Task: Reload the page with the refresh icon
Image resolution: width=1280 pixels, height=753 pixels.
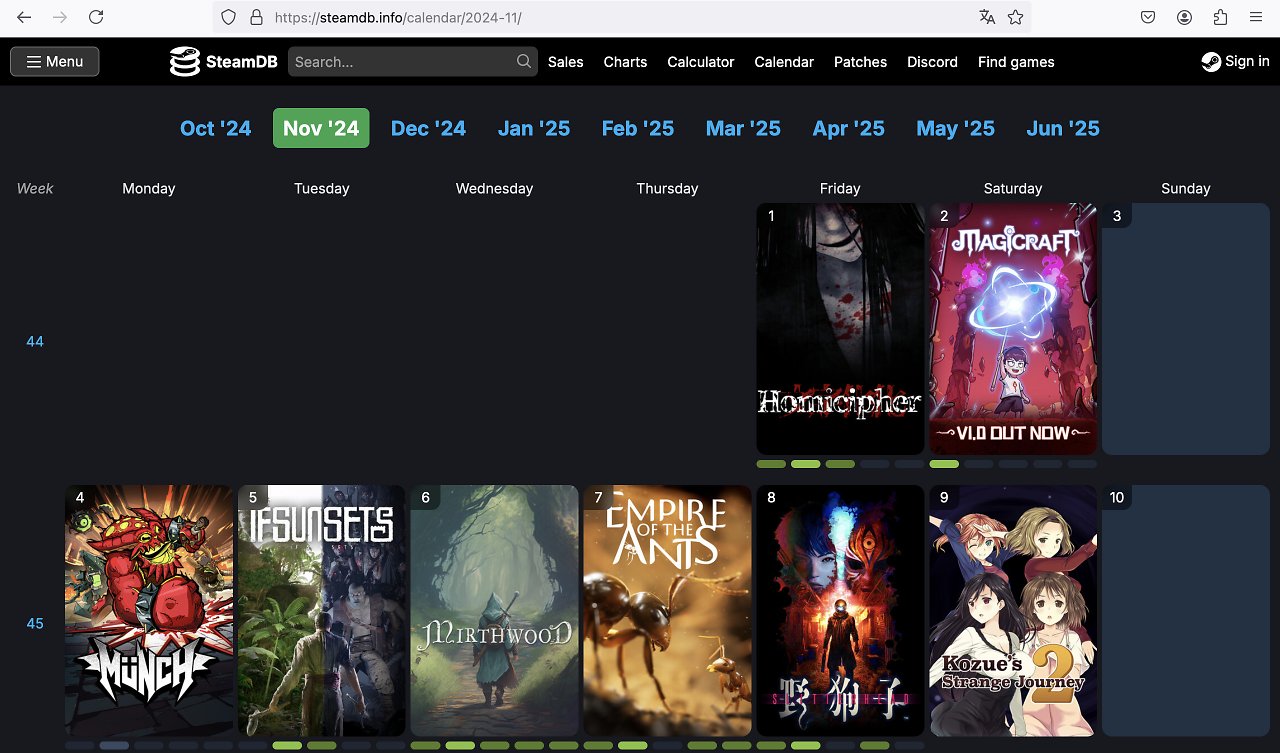Action: point(96,17)
